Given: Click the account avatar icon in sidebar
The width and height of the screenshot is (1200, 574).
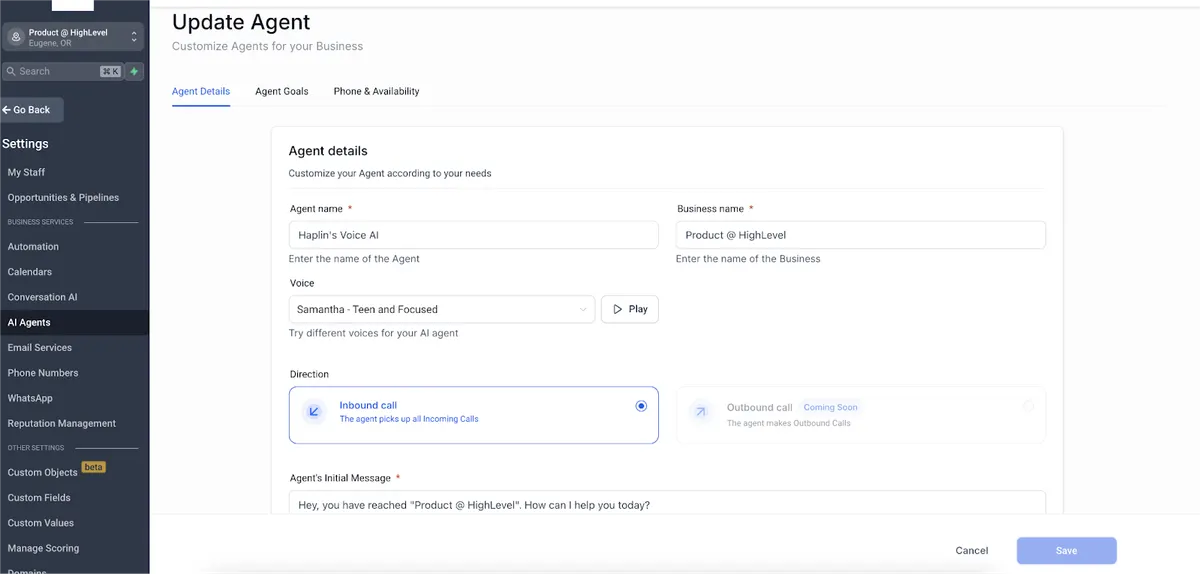Looking at the screenshot, I should point(16,37).
